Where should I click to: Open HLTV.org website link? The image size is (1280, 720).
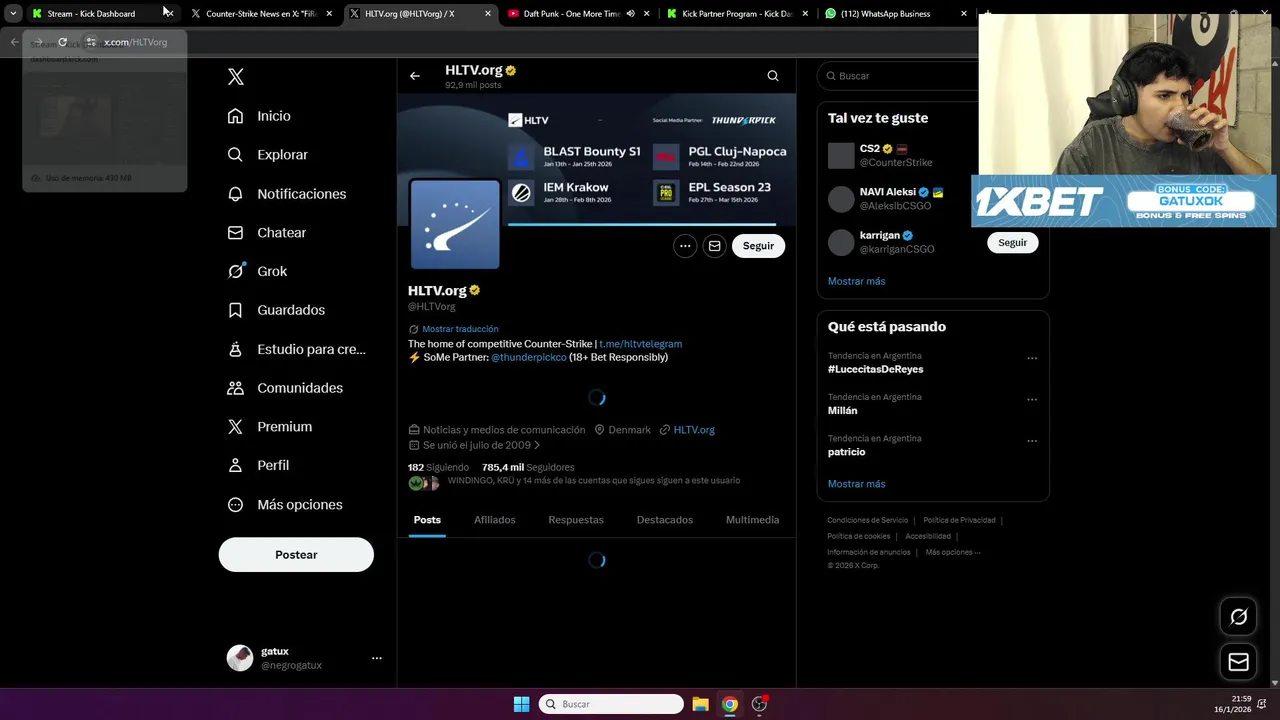[x=694, y=430]
